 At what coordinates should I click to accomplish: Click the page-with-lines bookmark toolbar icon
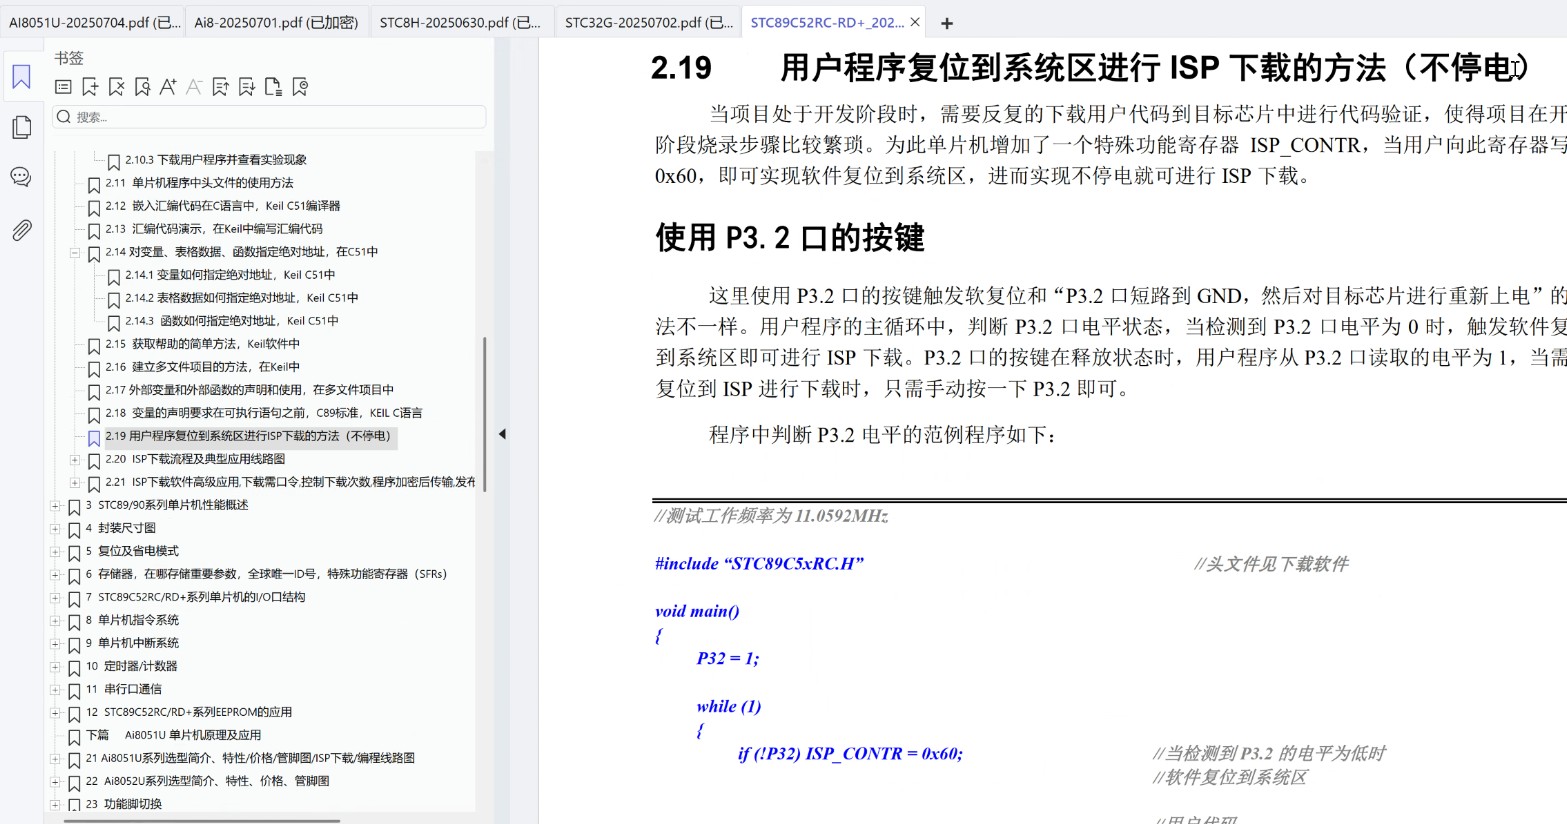point(273,87)
